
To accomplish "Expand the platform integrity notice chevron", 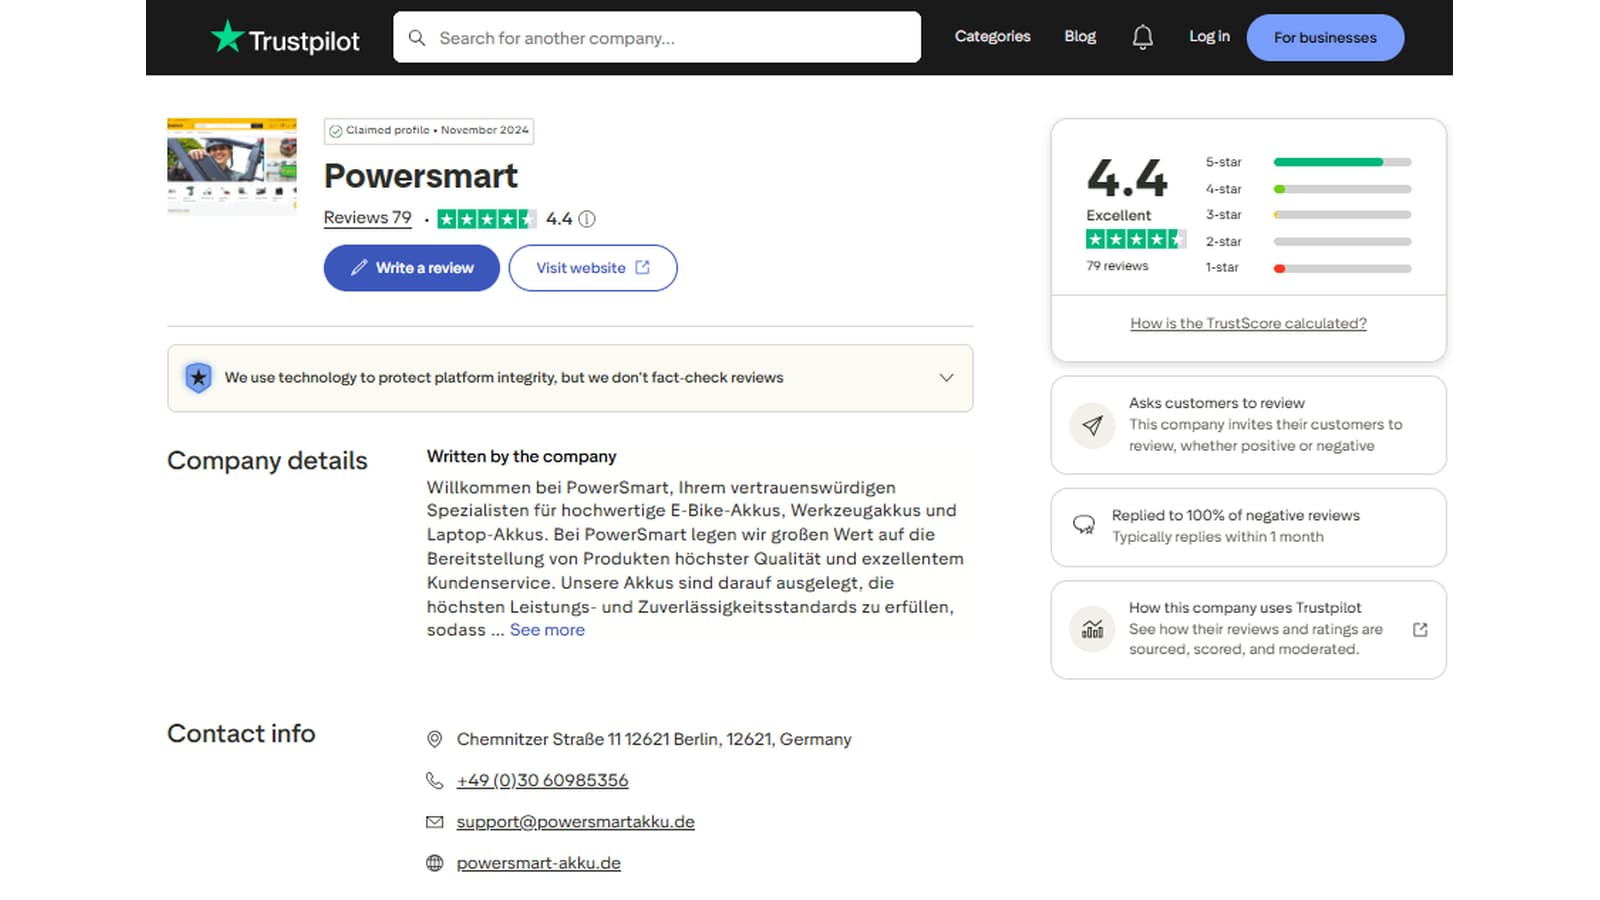I will [946, 378].
